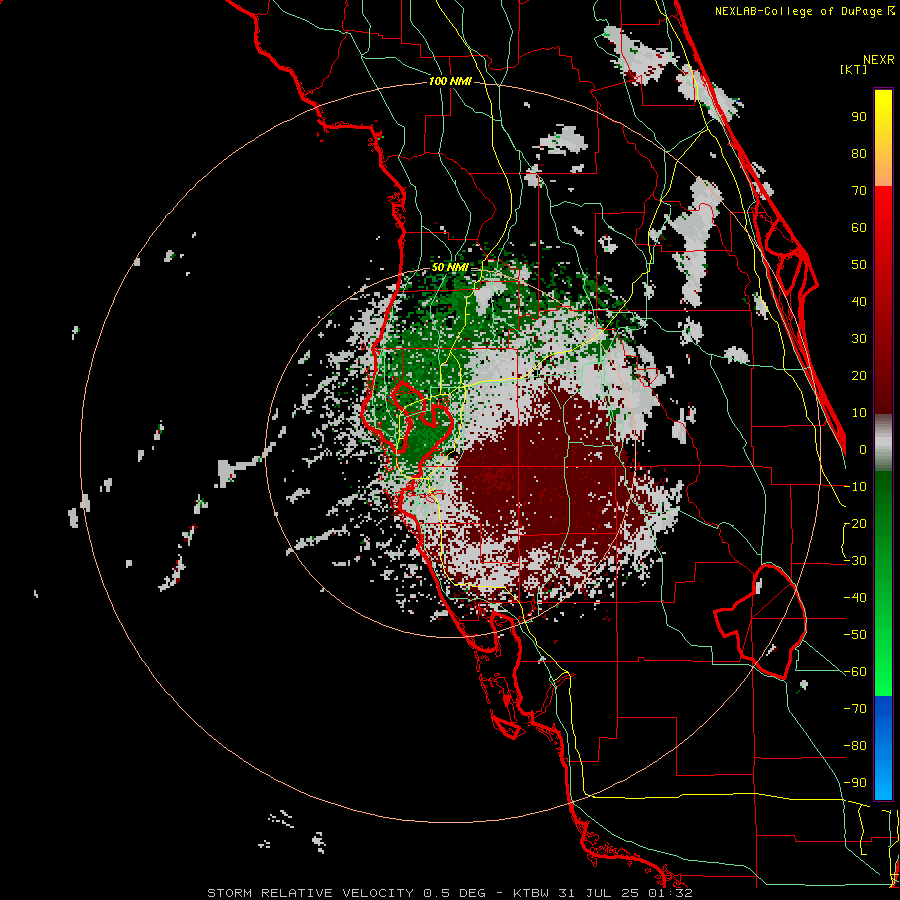The width and height of the screenshot is (900, 900).
Task: Click the -50 scale label
Action: 855,635
